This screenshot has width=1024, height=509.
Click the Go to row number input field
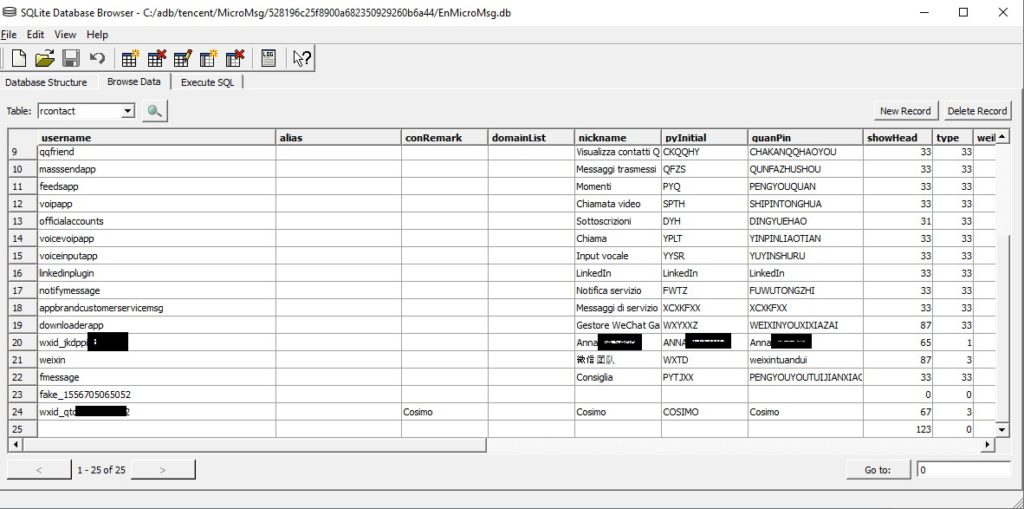(963, 469)
